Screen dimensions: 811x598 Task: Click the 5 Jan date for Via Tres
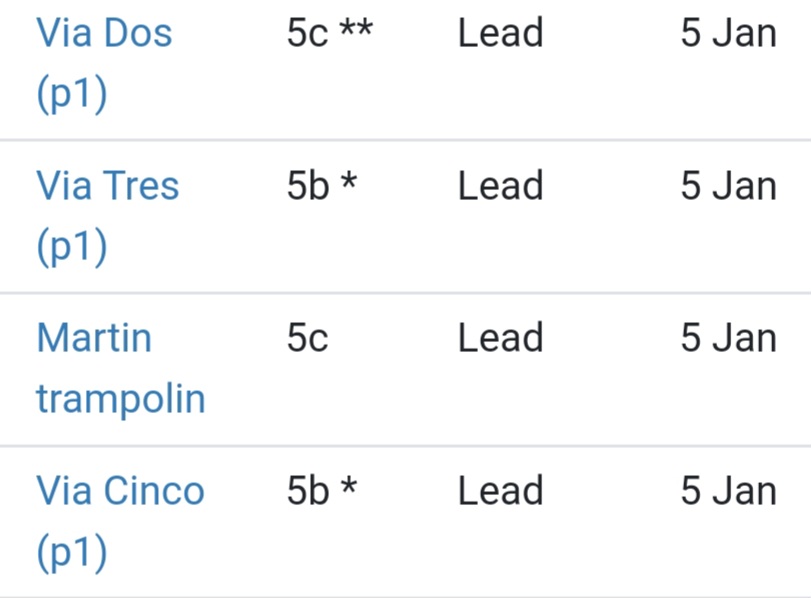coord(728,186)
